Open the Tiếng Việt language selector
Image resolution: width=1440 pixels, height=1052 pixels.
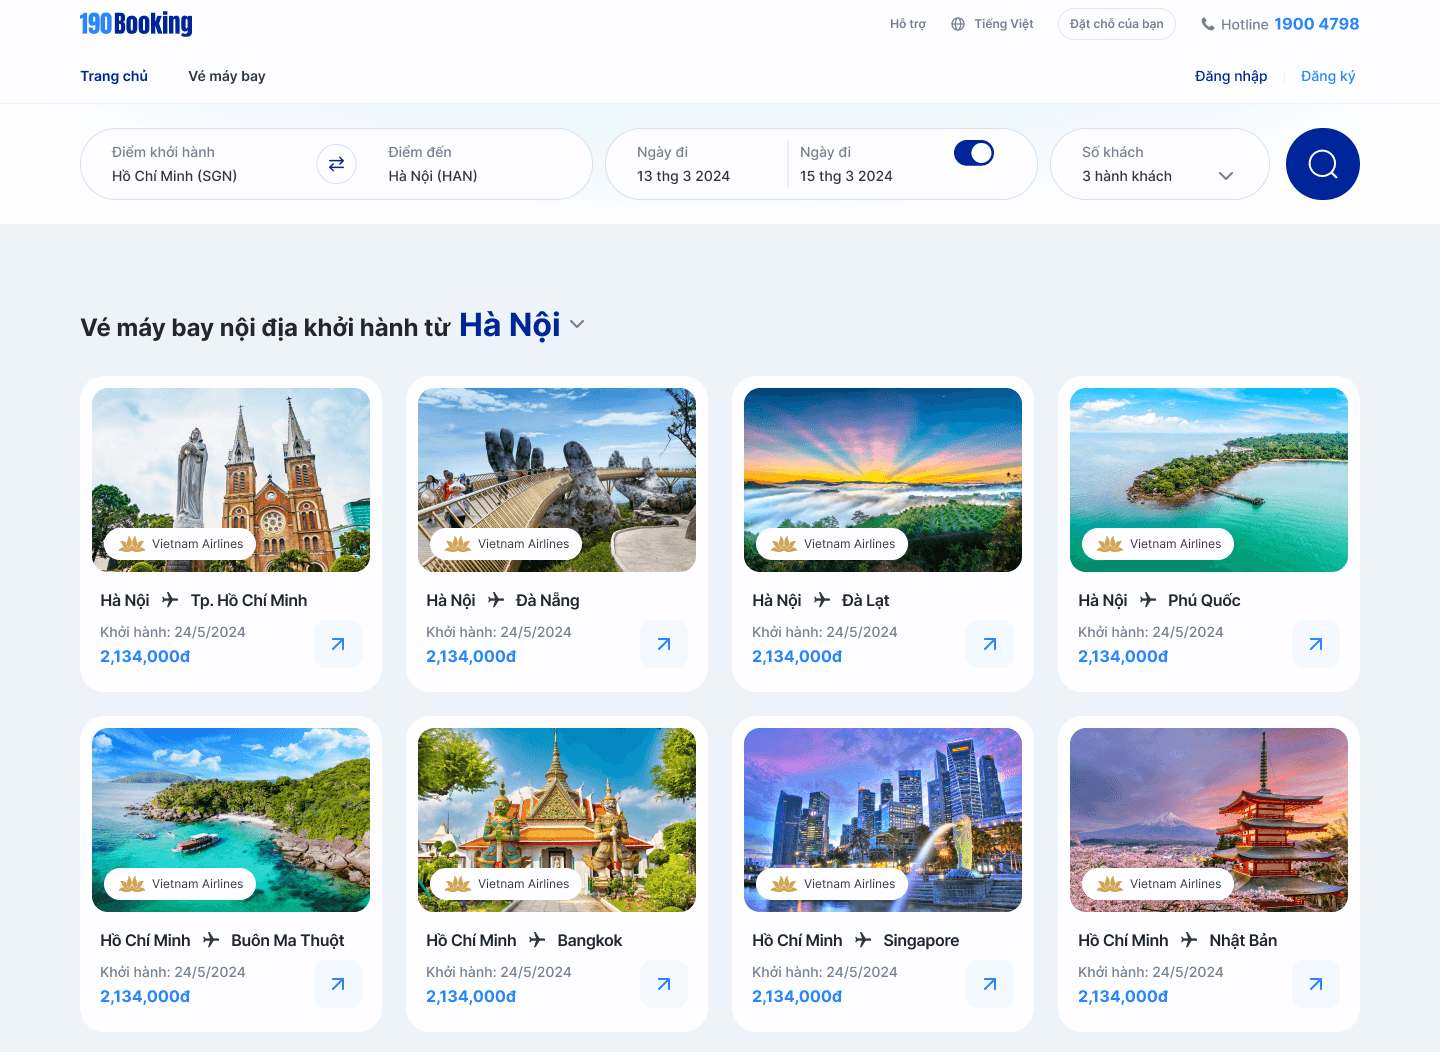coord(992,24)
